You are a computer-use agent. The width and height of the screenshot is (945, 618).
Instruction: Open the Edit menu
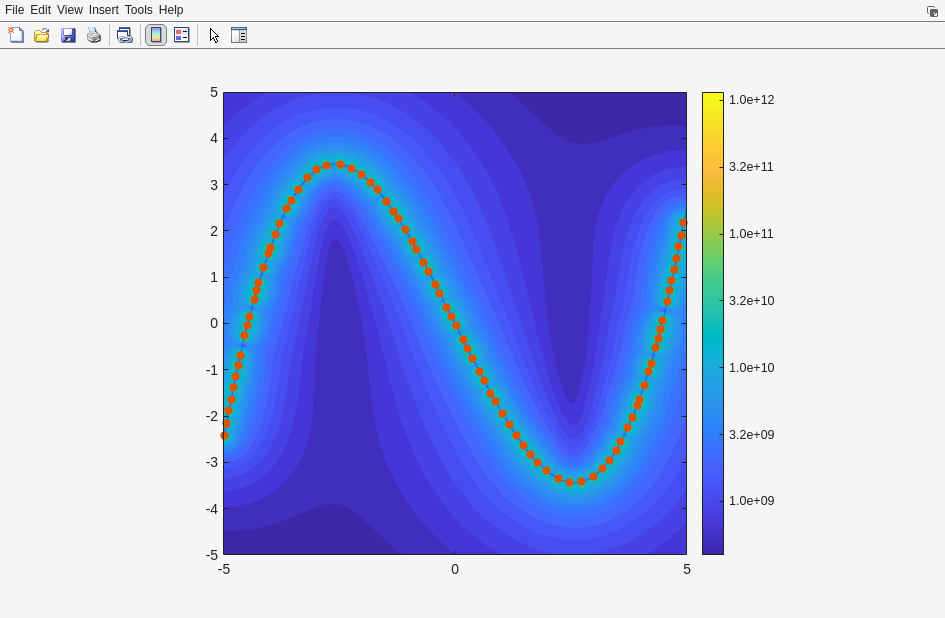tap(40, 10)
